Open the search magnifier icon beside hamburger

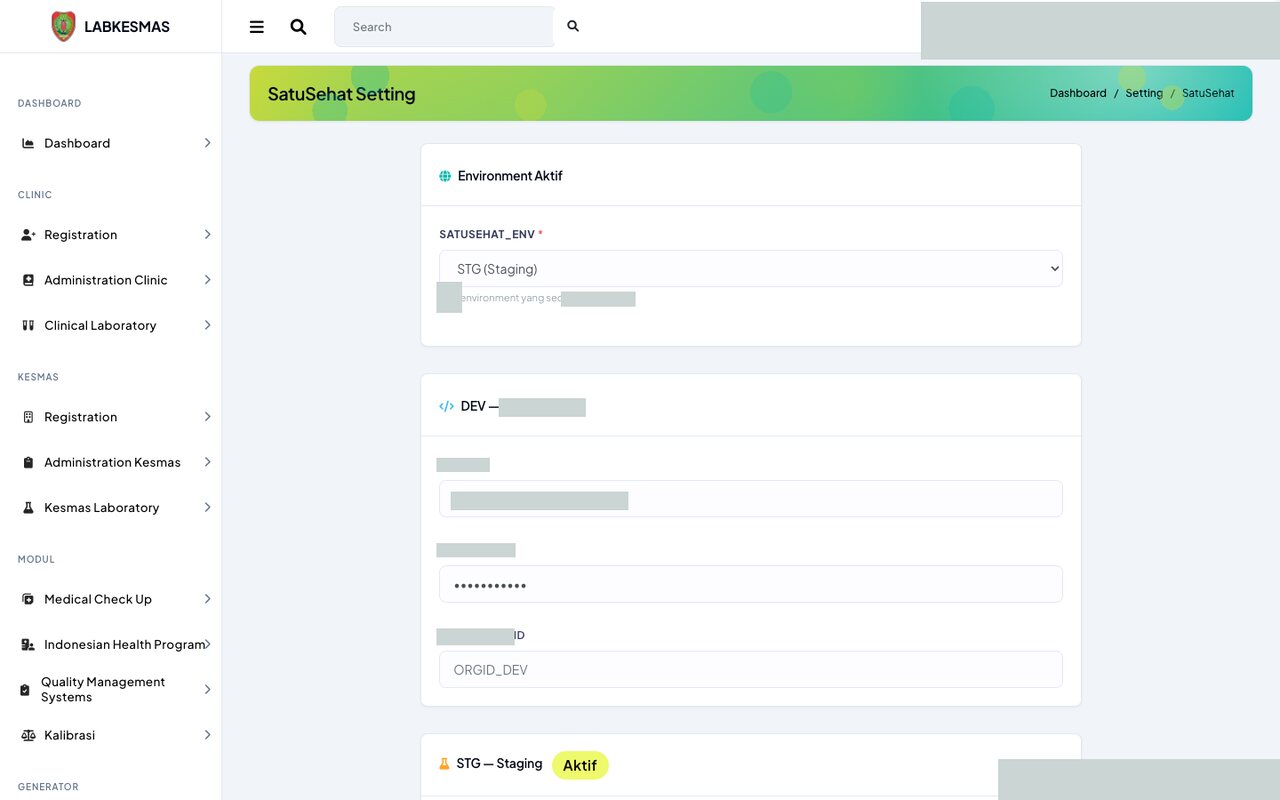298,27
